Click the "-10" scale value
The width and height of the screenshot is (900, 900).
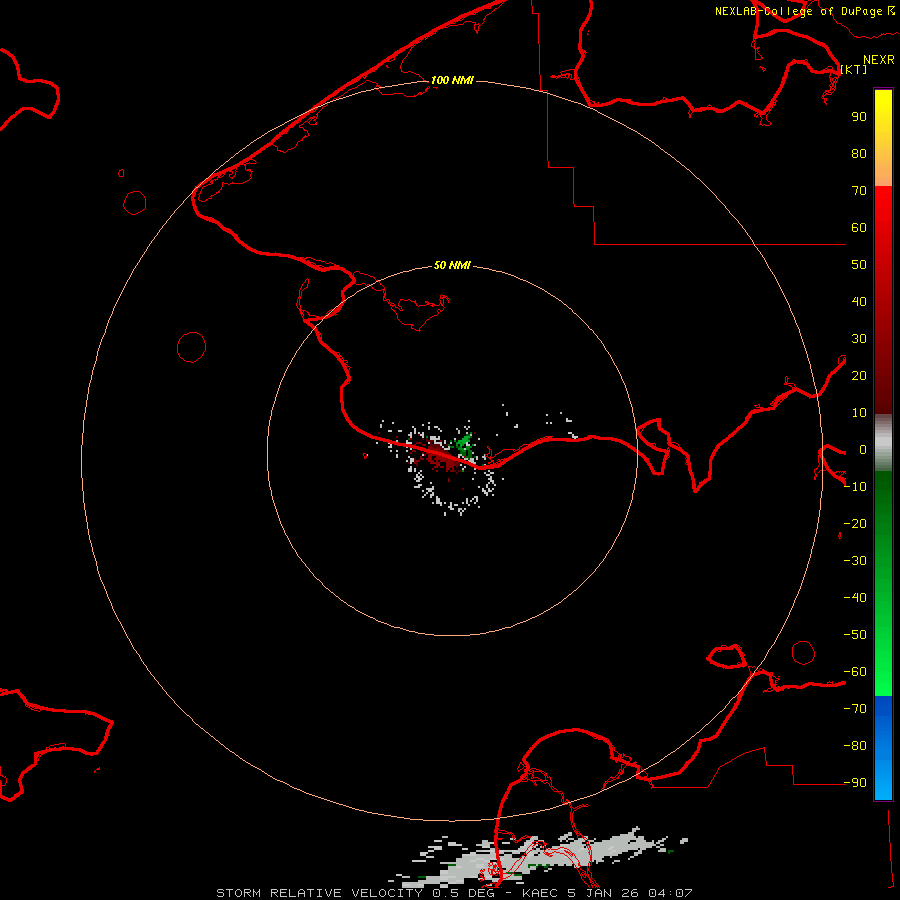(x=855, y=487)
